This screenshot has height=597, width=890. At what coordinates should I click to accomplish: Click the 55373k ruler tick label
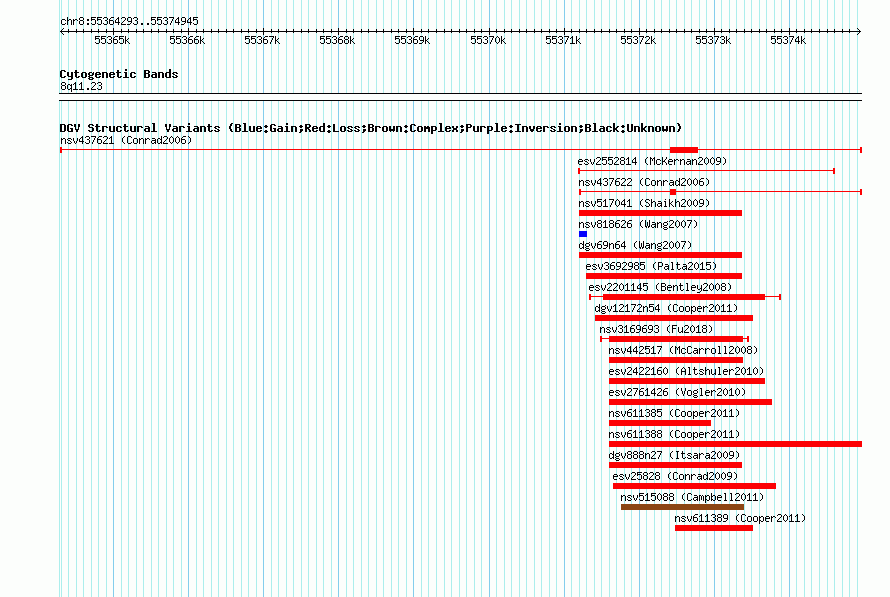[713, 40]
